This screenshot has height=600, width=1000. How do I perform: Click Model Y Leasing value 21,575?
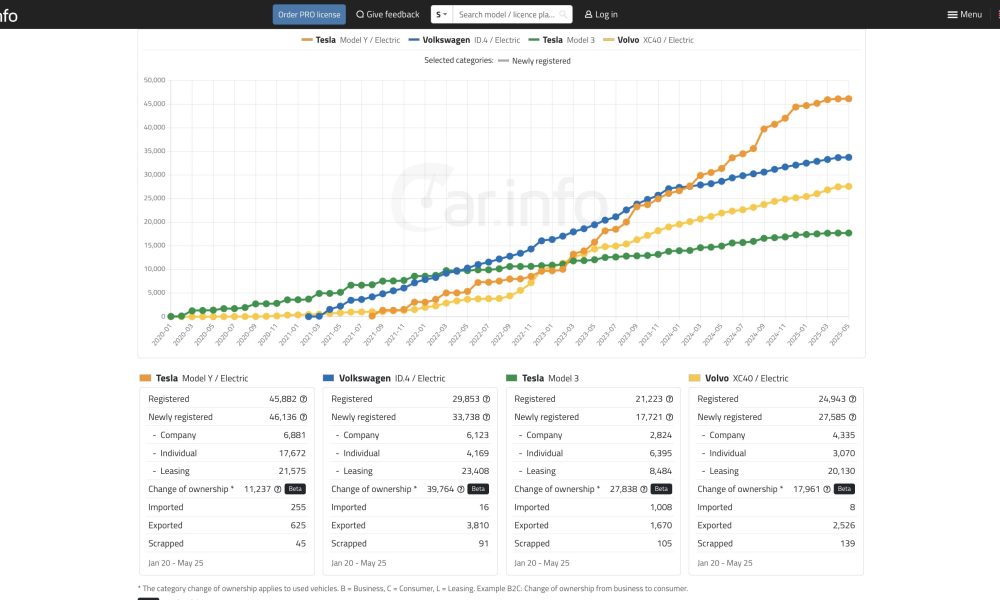(x=292, y=471)
